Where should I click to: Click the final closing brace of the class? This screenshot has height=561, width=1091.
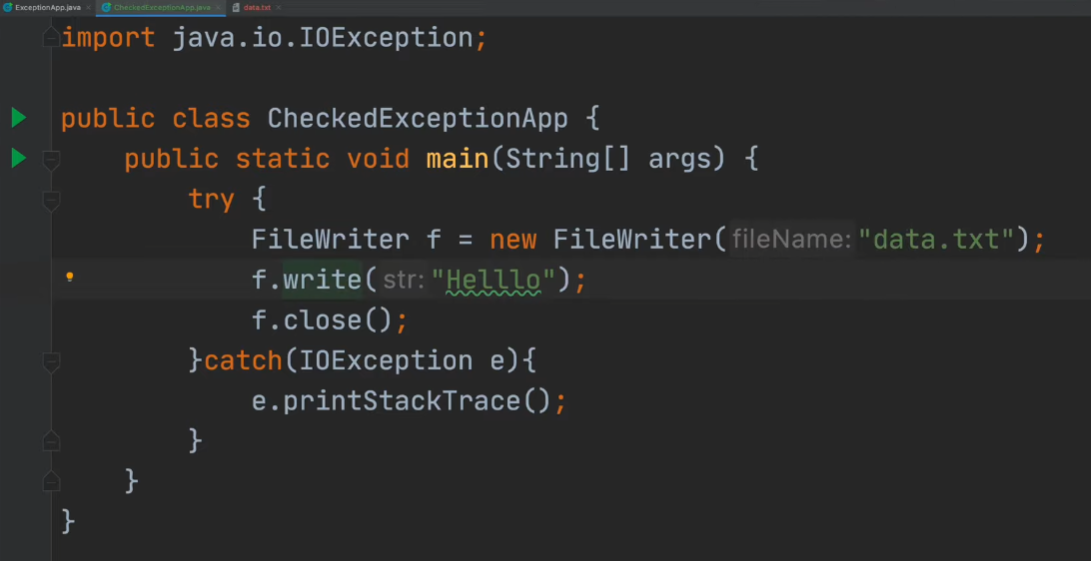coord(67,521)
